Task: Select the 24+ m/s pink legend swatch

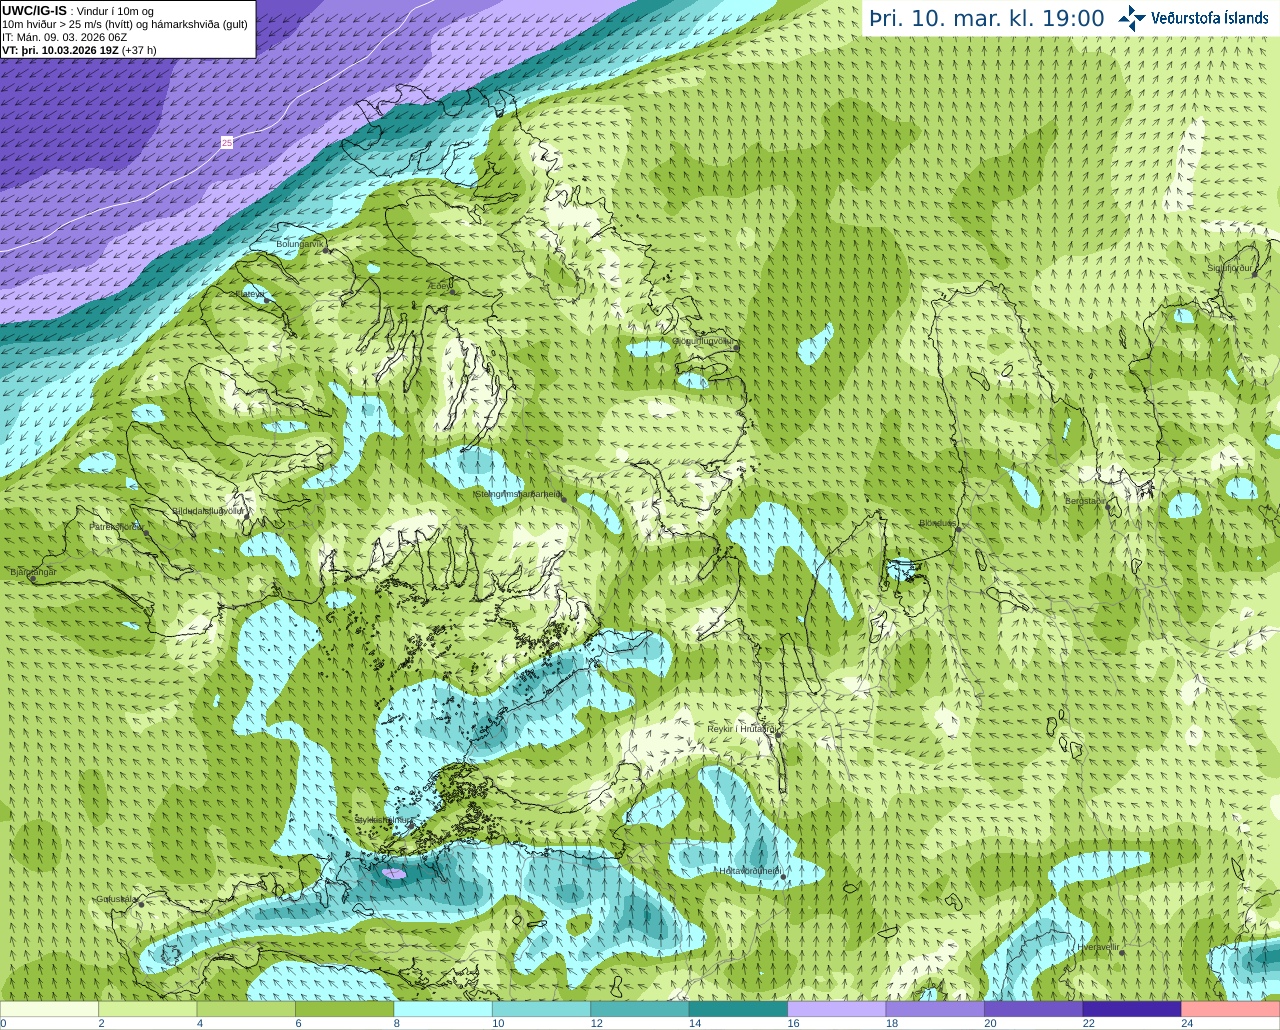Action: pos(1230,1009)
